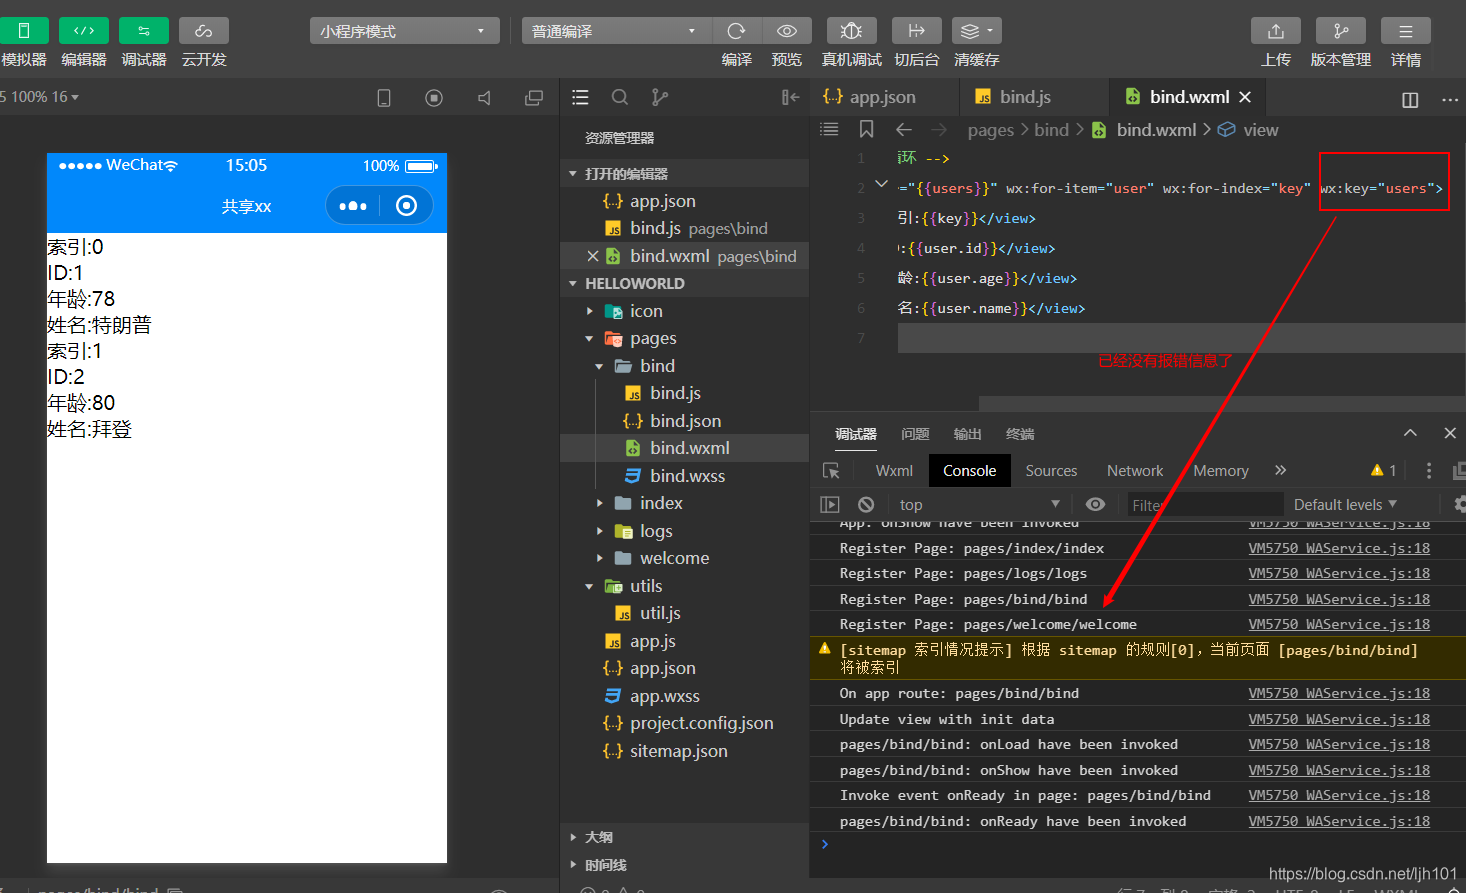This screenshot has width=1466, height=893.
Task: Open the explorer file list icon
Action: point(580,97)
